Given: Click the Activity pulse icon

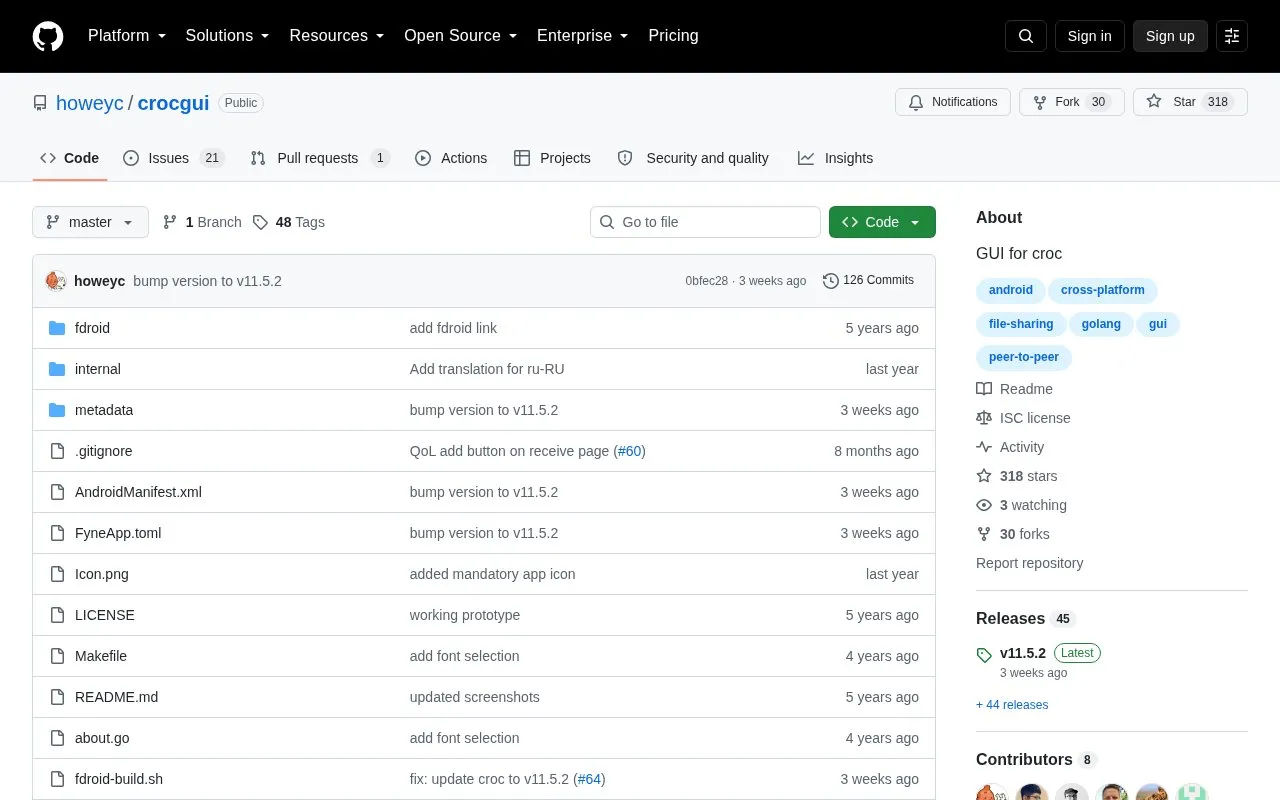Looking at the screenshot, I should point(984,447).
